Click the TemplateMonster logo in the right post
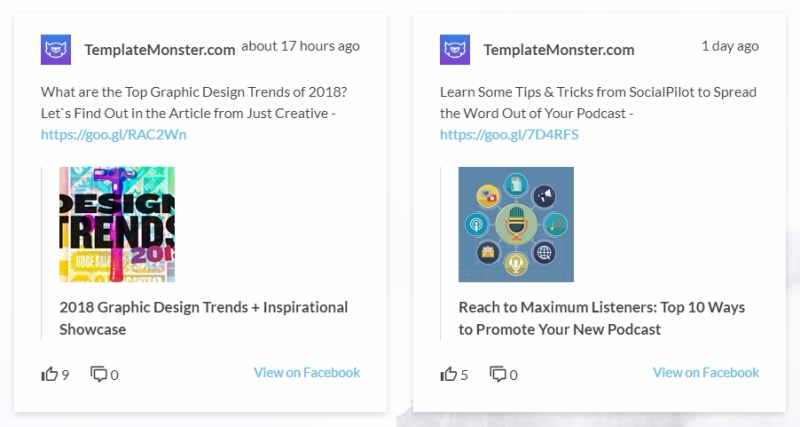Image resolution: width=800 pixels, height=427 pixels. coord(455,49)
